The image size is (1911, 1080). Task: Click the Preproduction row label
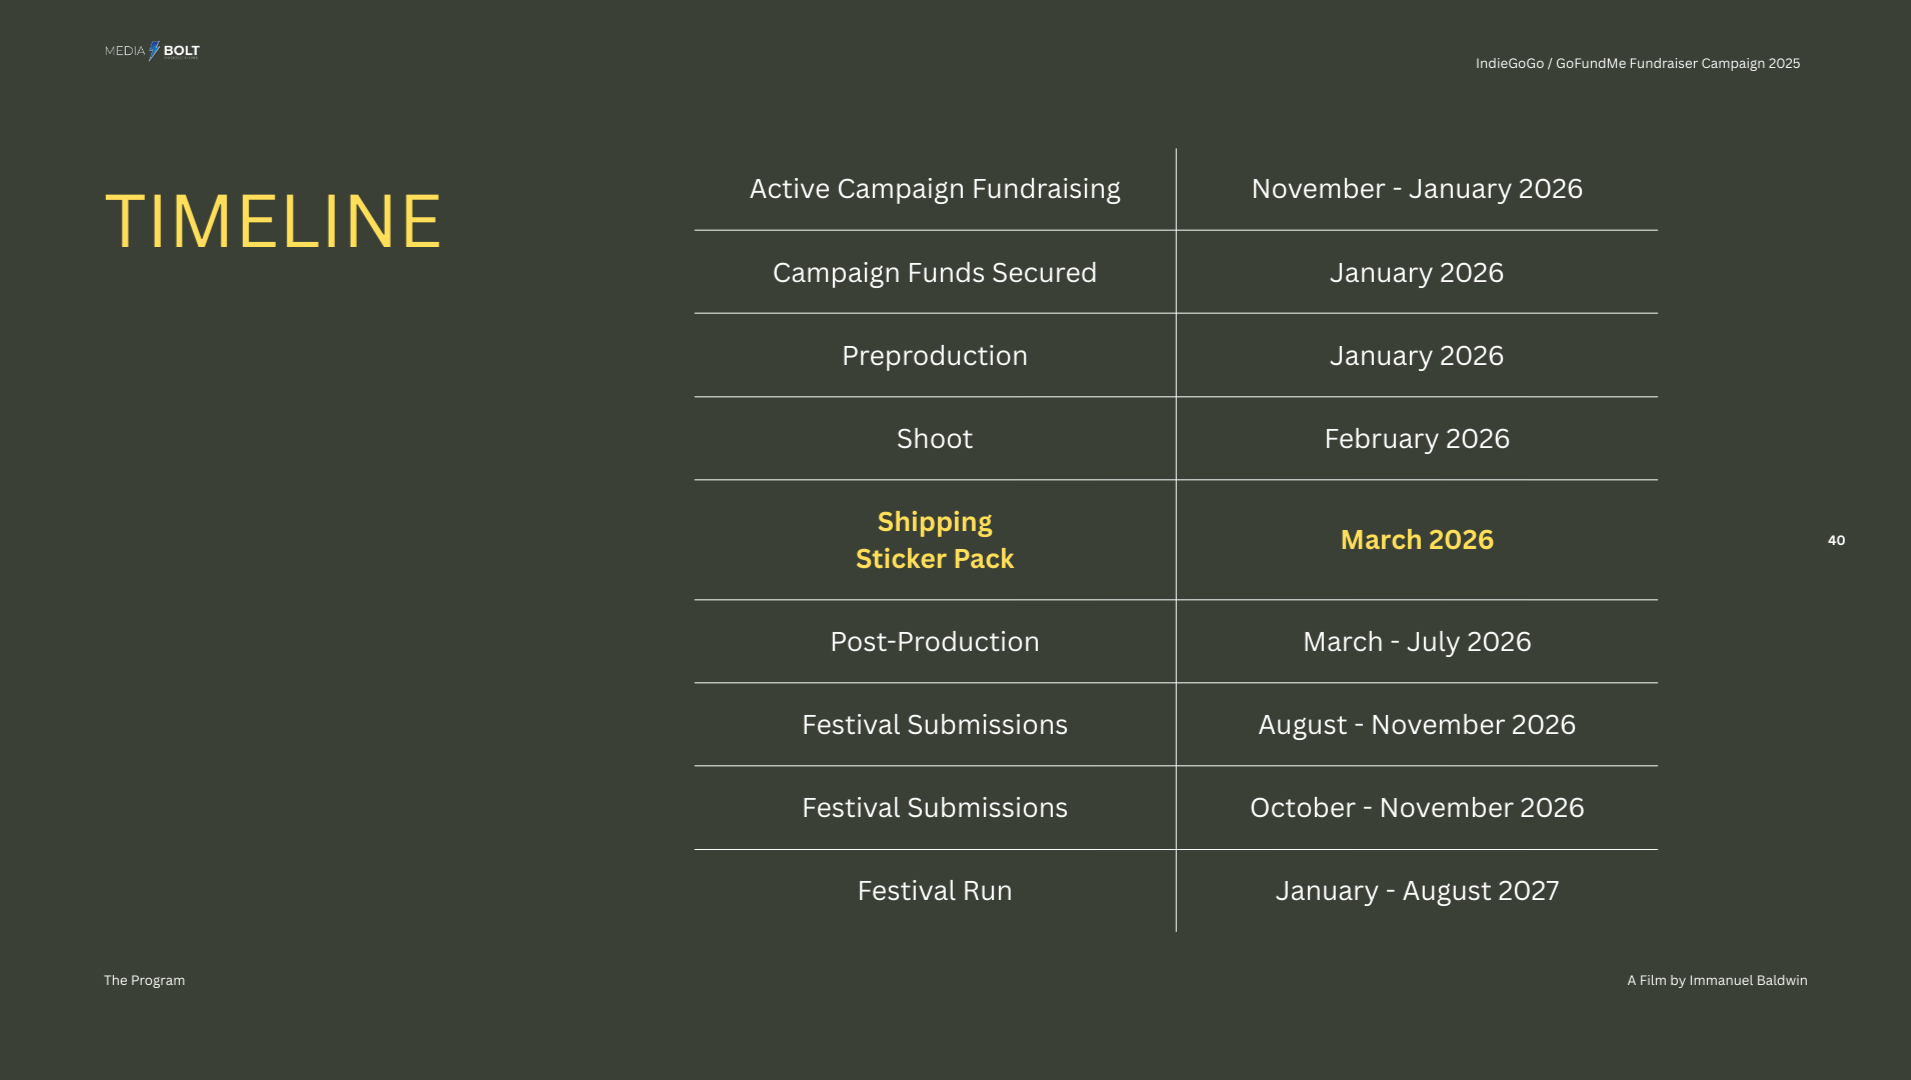[934, 356]
